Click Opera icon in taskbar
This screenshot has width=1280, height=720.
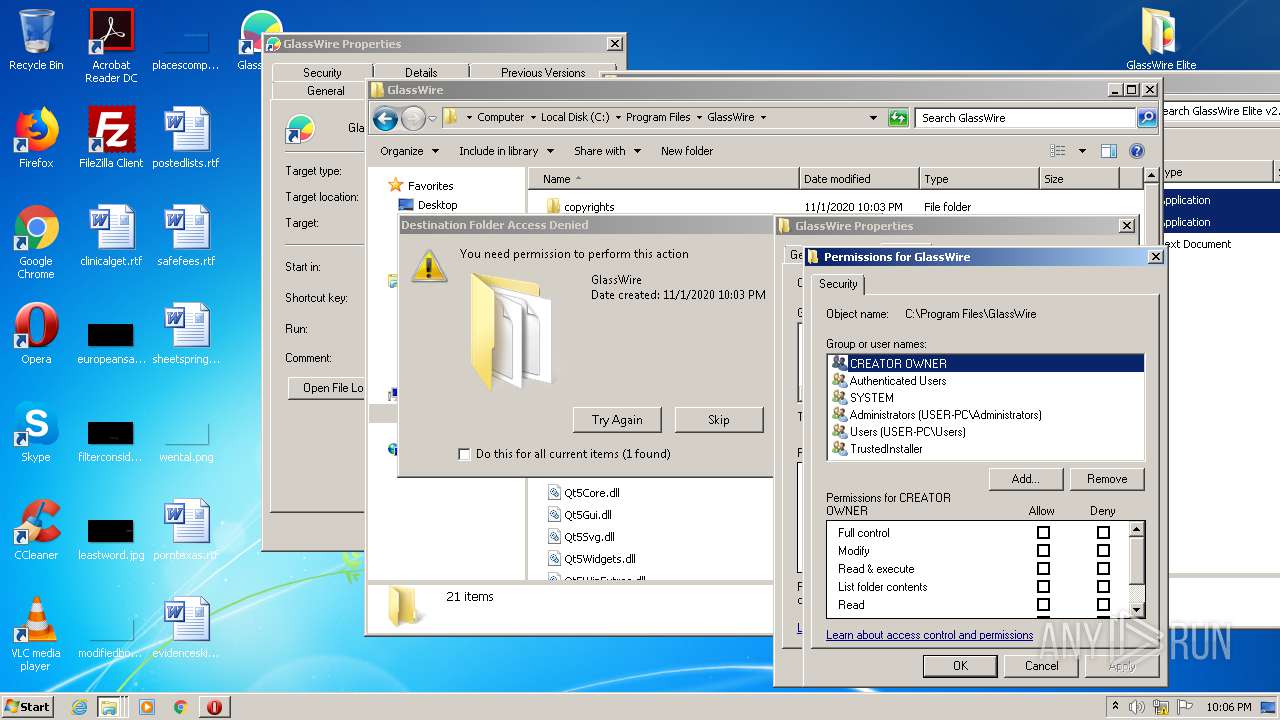click(214, 707)
